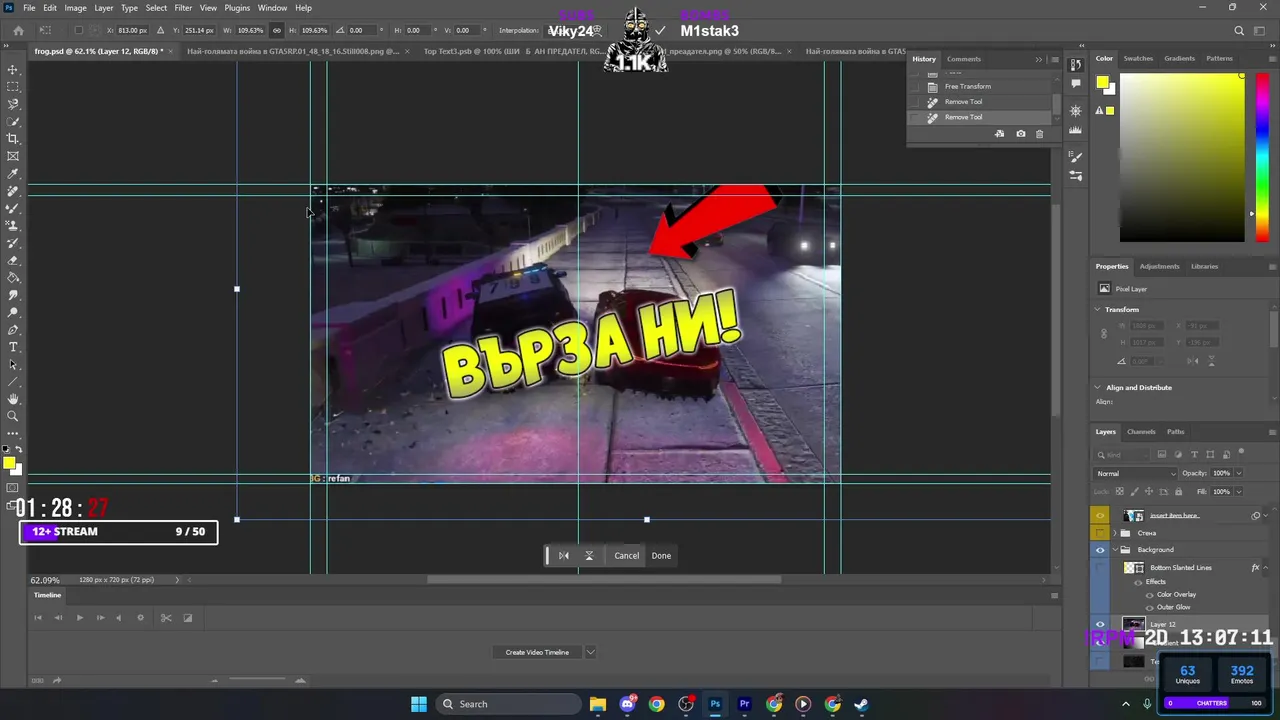This screenshot has height=720, width=1280.
Task: Open the Fill dropdown arrow
Action: 1238,492
